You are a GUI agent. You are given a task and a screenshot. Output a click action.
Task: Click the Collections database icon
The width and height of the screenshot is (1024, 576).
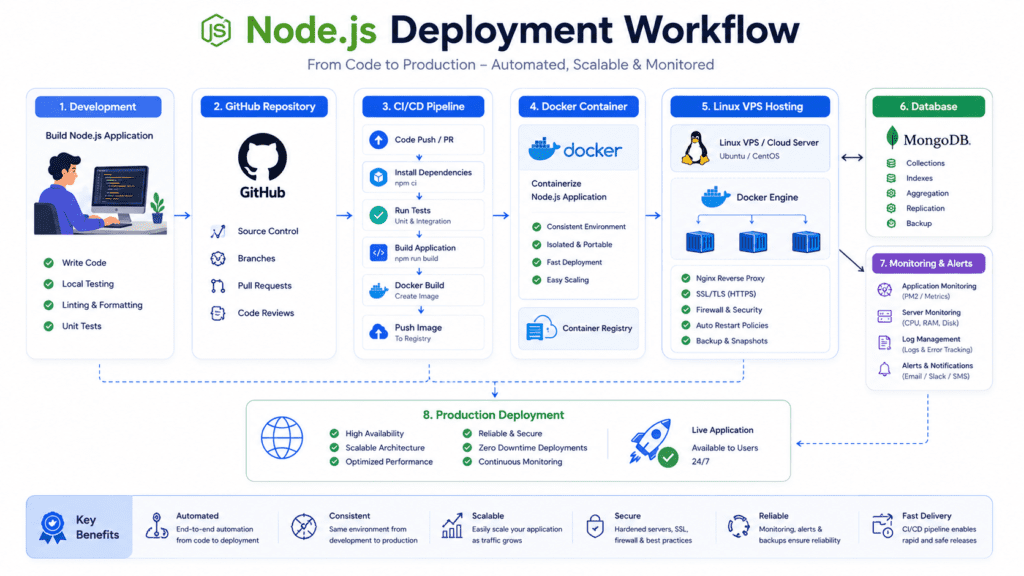coord(891,163)
